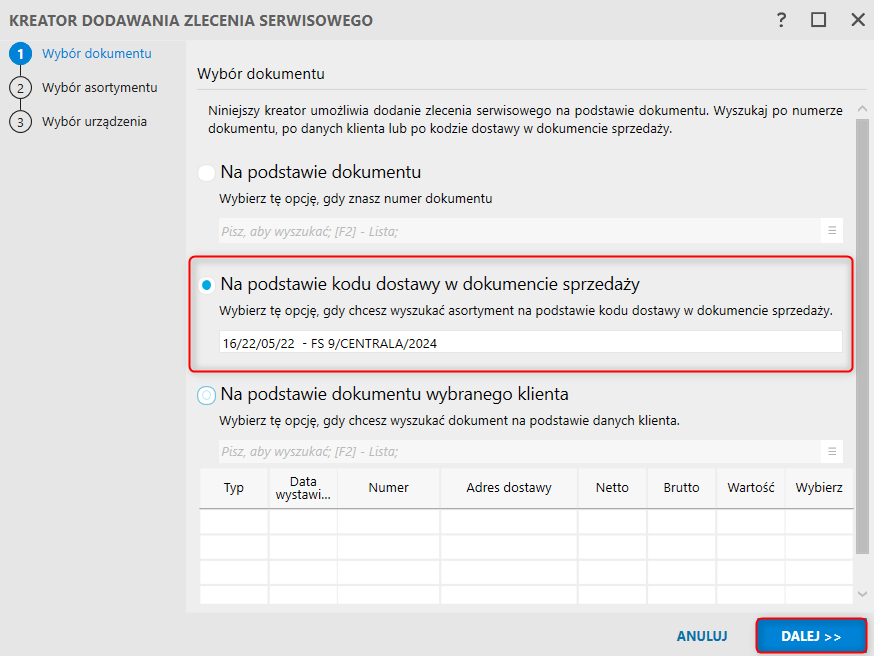Click step 3 circle icon in wizard
This screenshot has width=874, height=656.
tap(19, 122)
